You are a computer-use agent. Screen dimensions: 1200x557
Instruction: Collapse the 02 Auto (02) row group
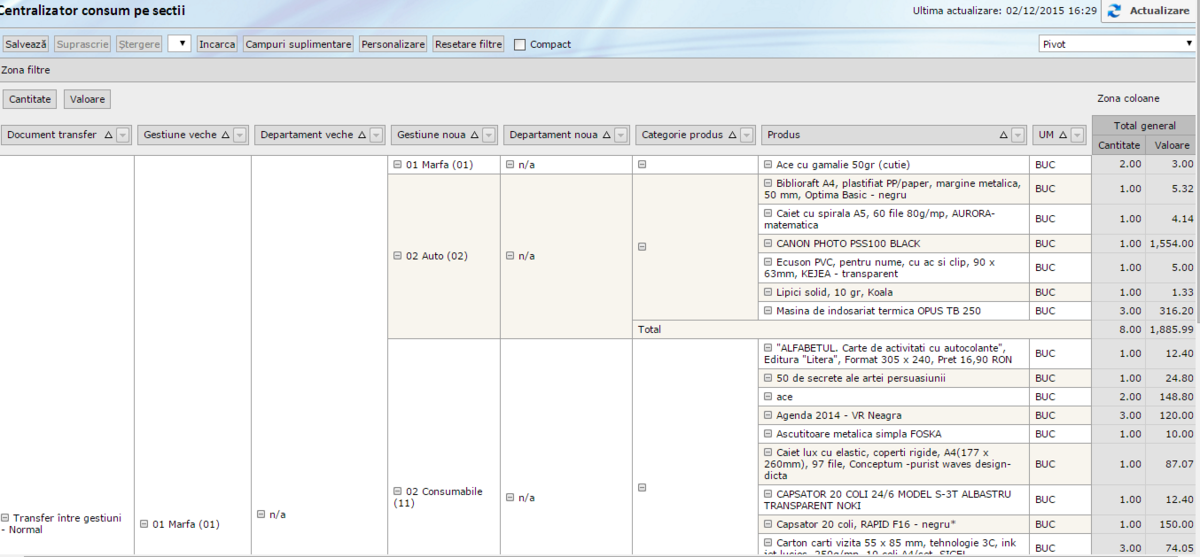coord(397,256)
